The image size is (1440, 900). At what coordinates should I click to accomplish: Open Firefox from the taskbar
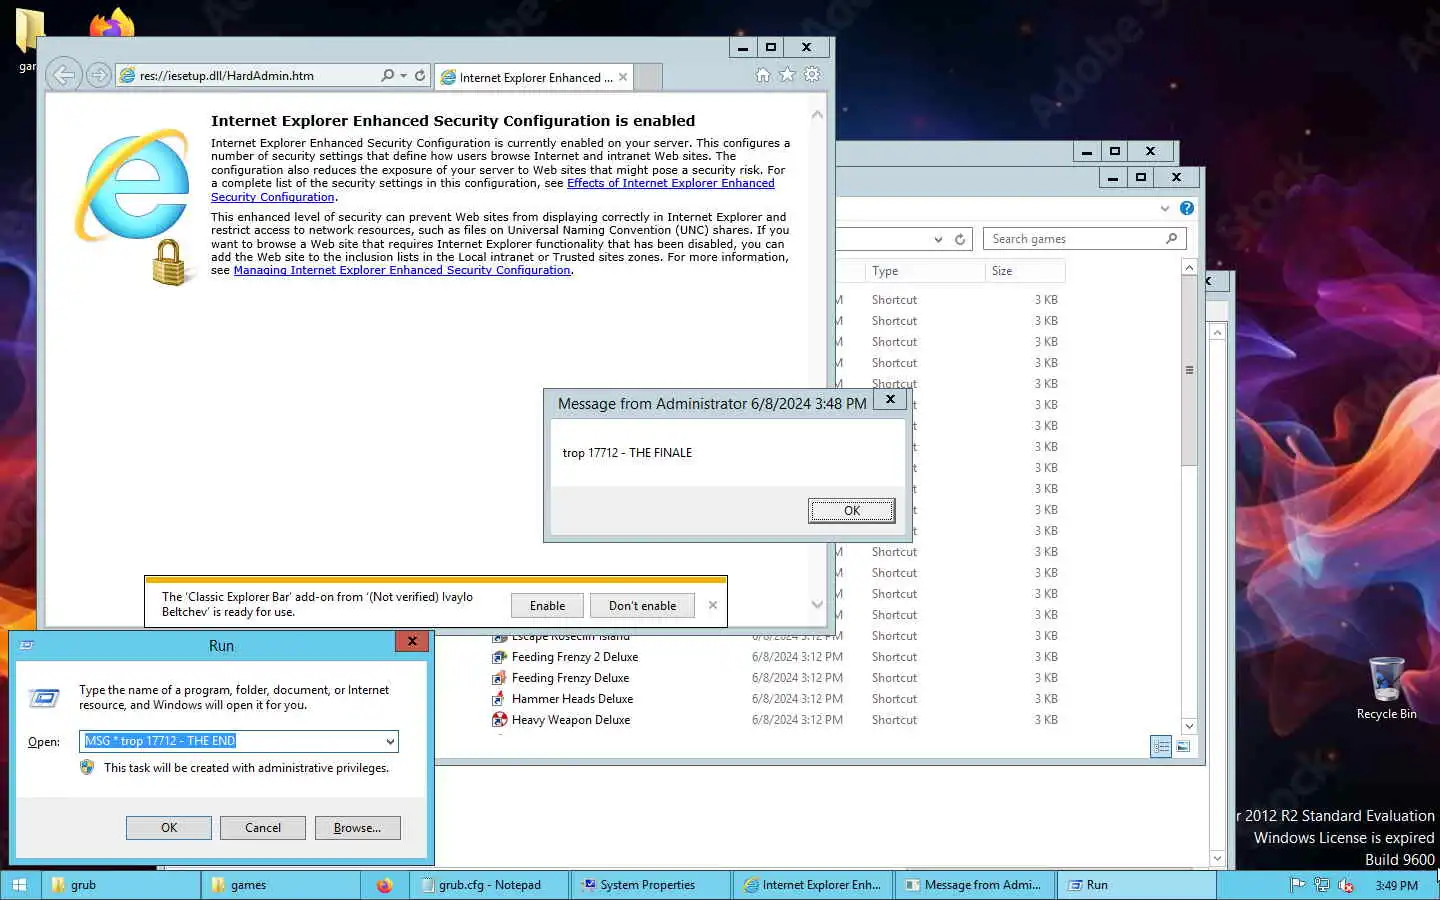[x=385, y=885]
